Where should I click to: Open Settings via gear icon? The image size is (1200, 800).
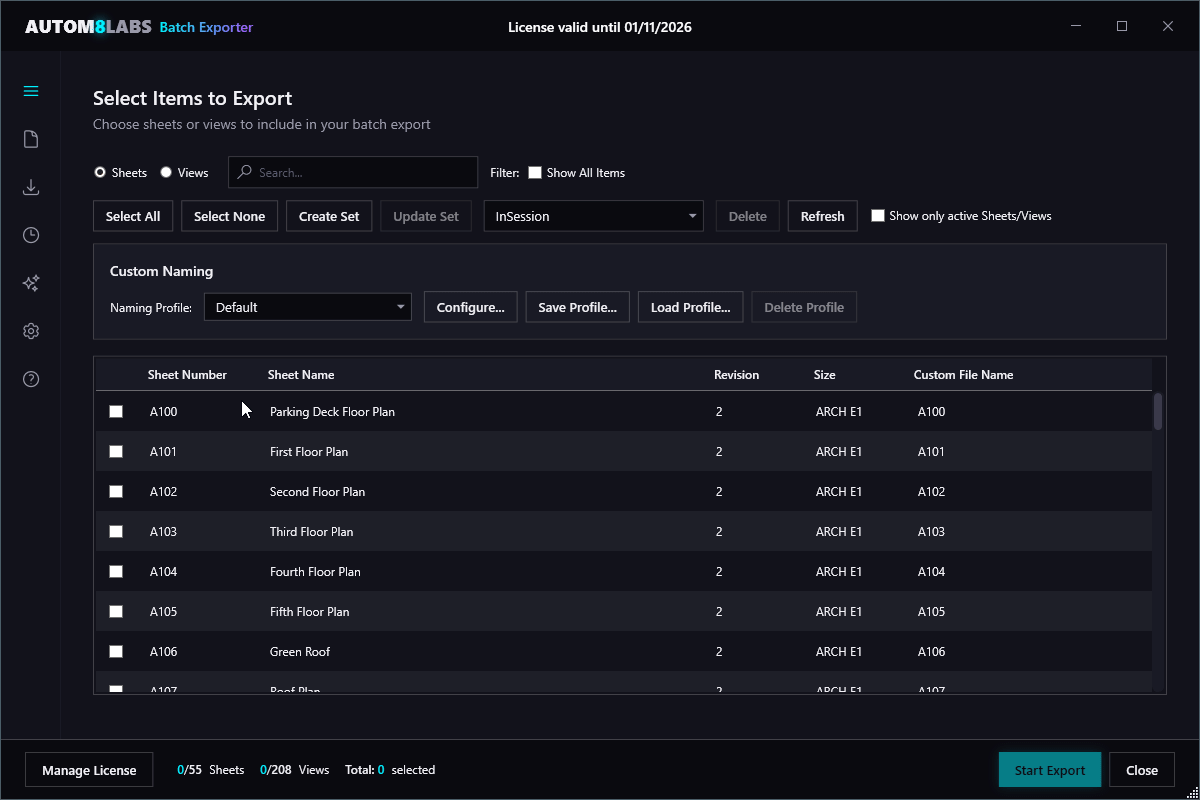30,330
